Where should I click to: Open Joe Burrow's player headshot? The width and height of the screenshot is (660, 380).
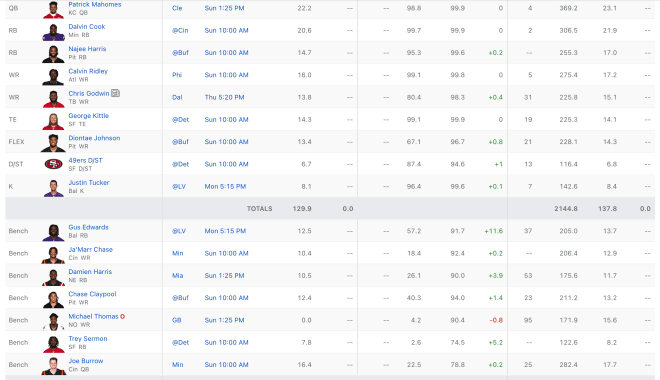click(x=53, y=367)
